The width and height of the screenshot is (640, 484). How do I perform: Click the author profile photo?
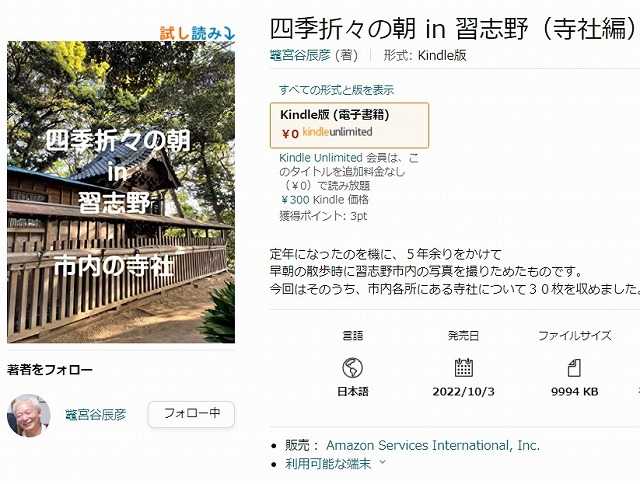coord(29,415)
